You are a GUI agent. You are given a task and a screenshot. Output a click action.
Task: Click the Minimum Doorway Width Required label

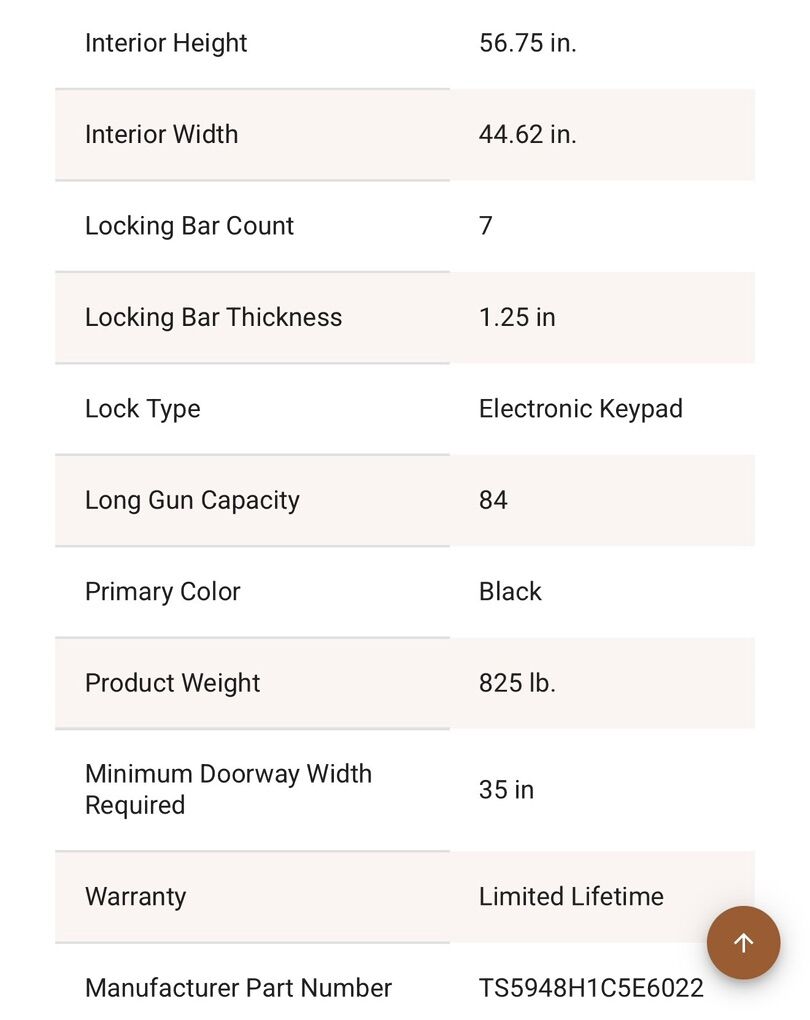coord(228,789)
